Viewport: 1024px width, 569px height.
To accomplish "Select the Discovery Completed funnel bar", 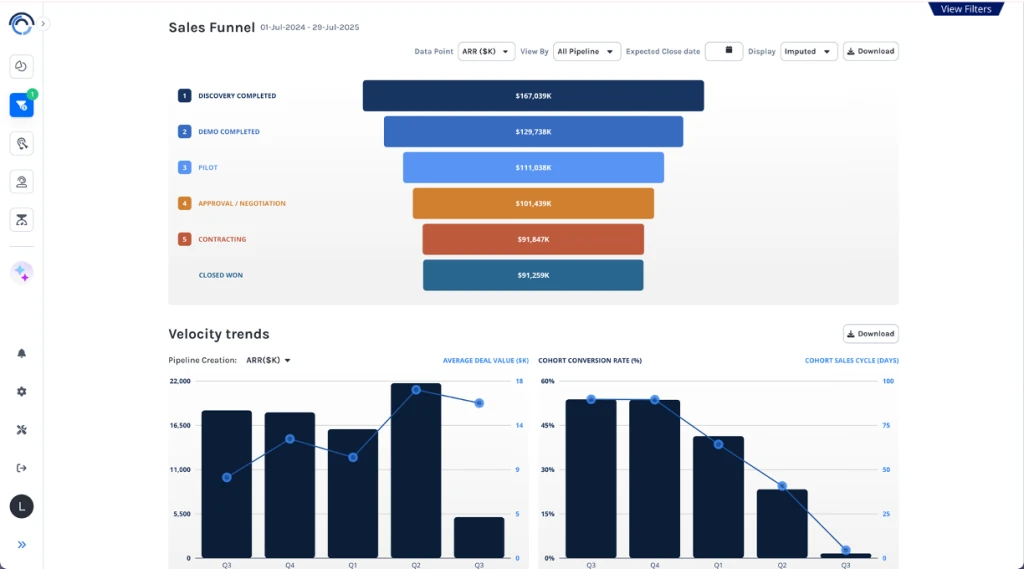I will coord(533,96).
